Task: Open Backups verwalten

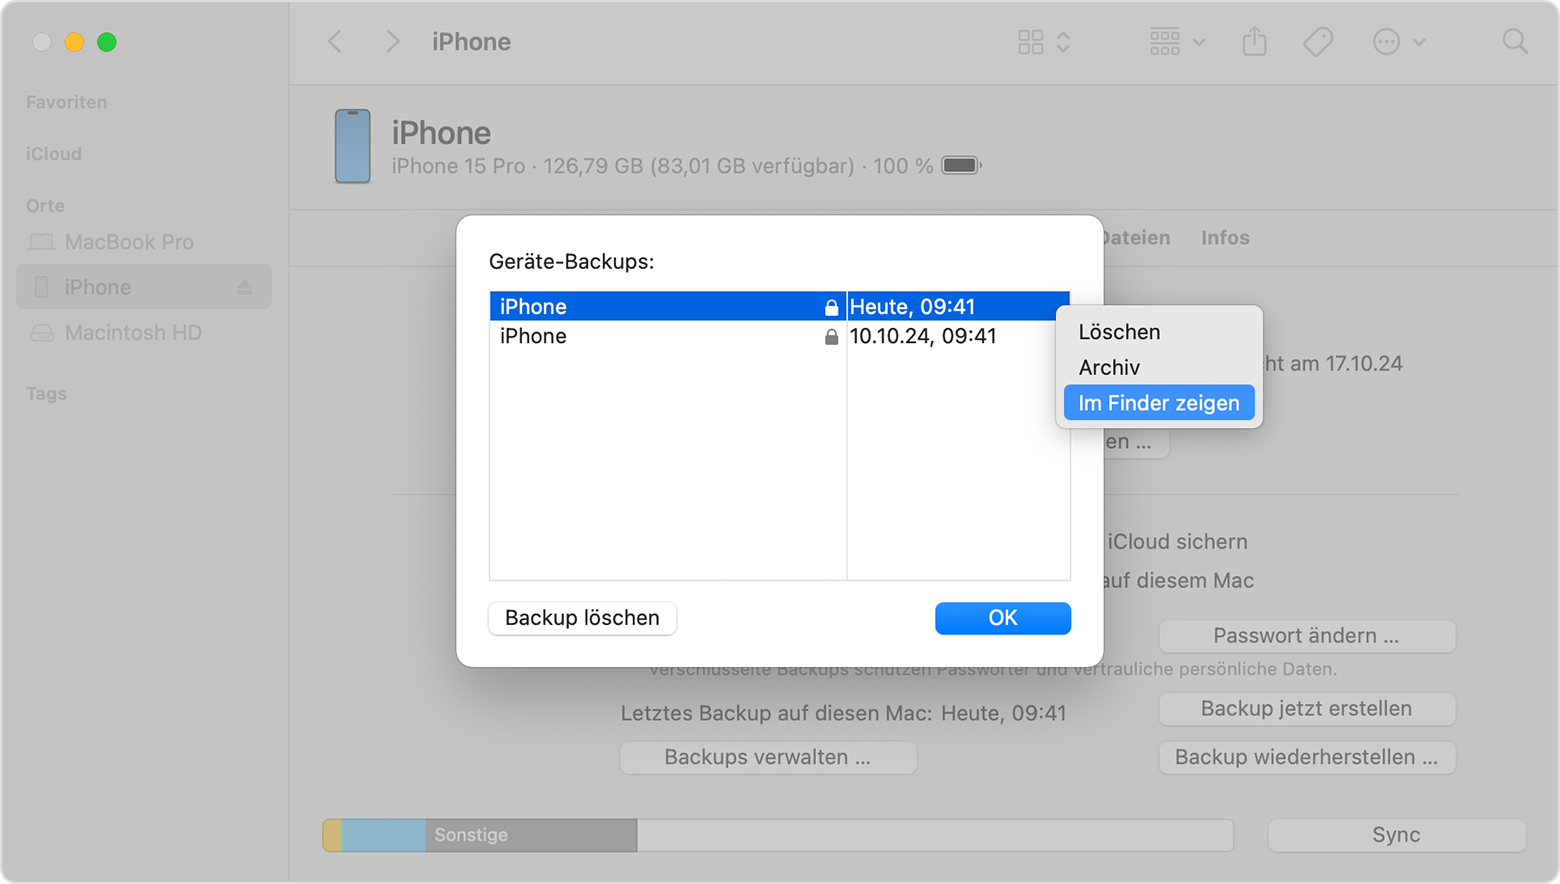Action: [x=768, y=757]
